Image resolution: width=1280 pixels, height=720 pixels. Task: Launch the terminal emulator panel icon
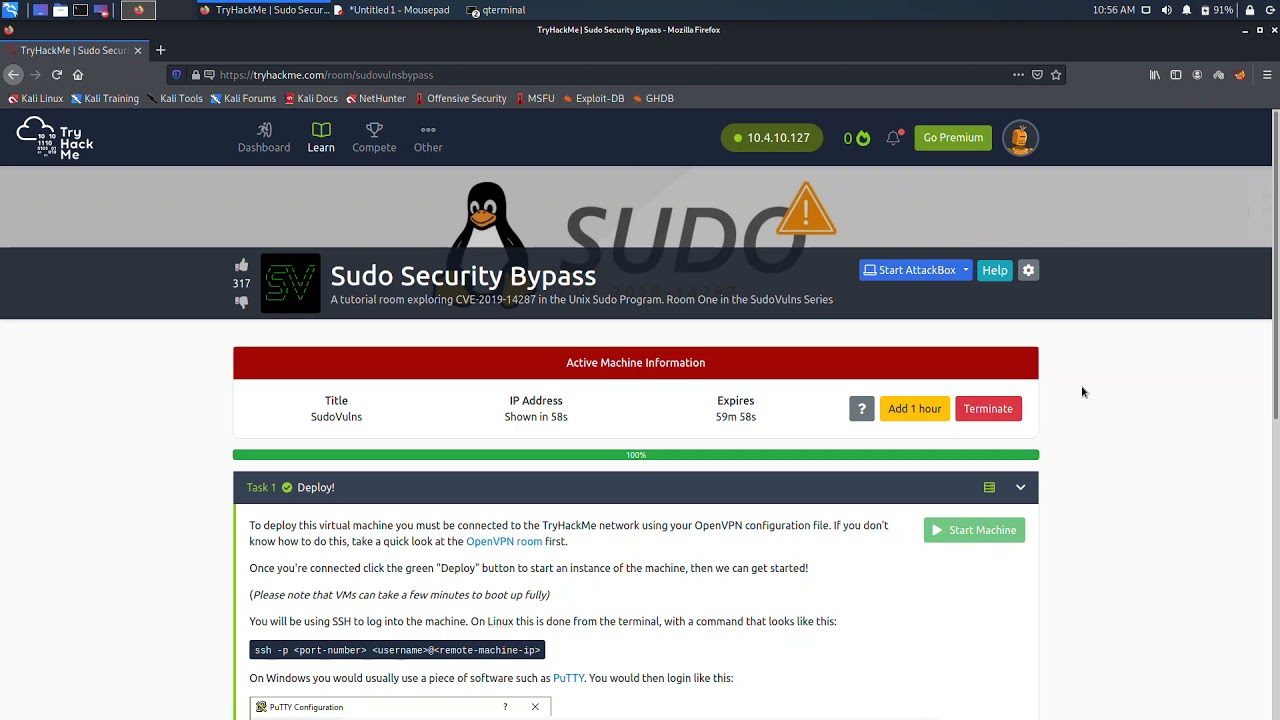pos(80,10)
